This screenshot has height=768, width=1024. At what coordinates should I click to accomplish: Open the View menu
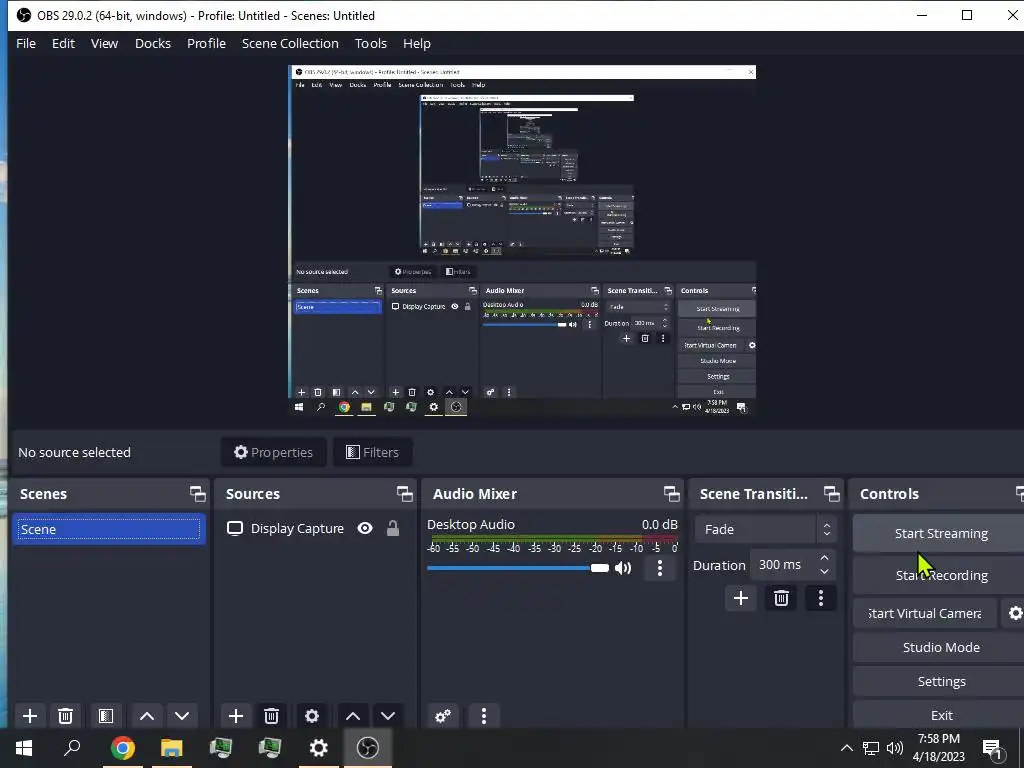[104, 44]
